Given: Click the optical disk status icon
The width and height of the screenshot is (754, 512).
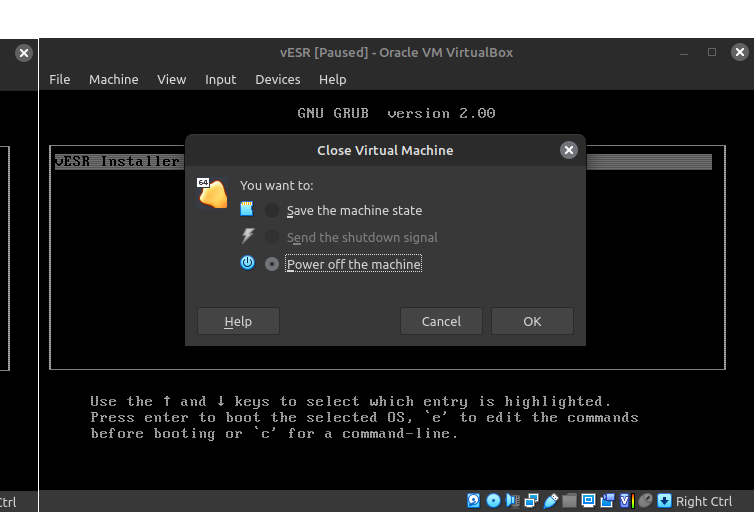Looking at the screenshot, I should coord(493,501).
